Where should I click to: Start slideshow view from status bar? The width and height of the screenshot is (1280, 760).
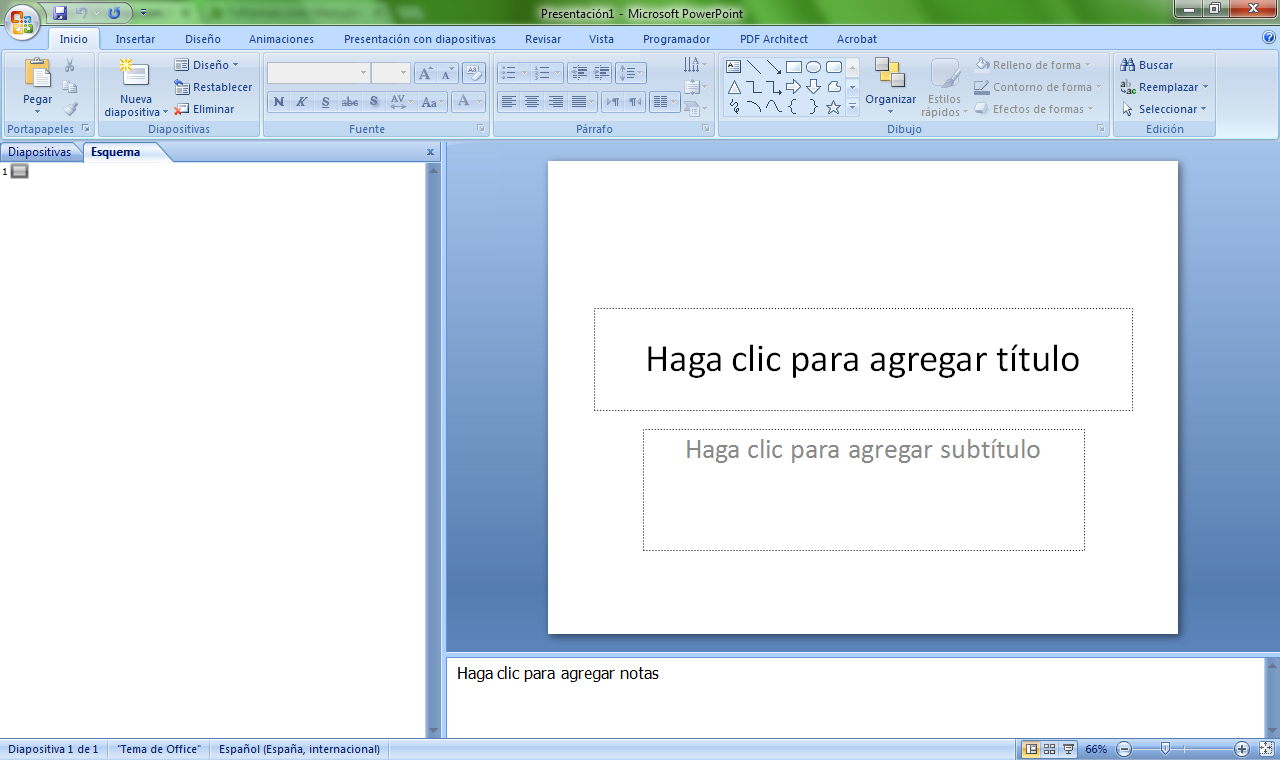[x=1068, y=749]
